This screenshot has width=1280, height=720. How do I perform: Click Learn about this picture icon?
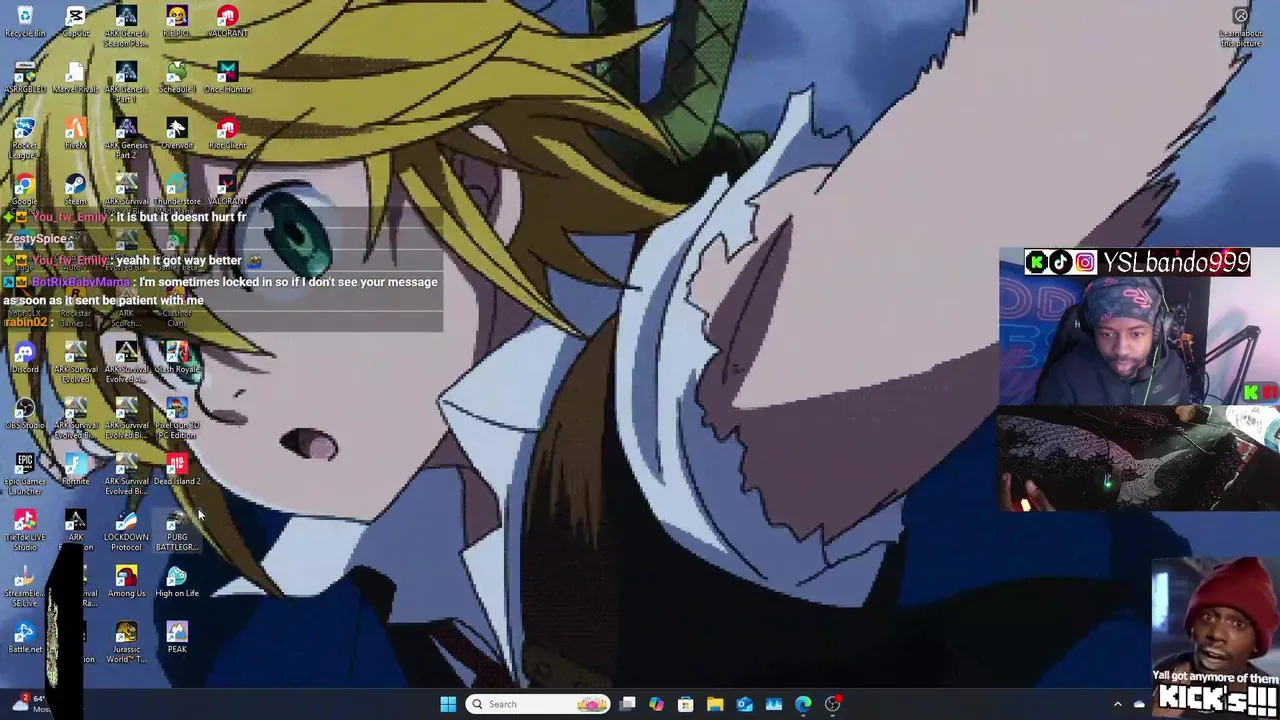pyautogui.click(x=1241, y=27)
